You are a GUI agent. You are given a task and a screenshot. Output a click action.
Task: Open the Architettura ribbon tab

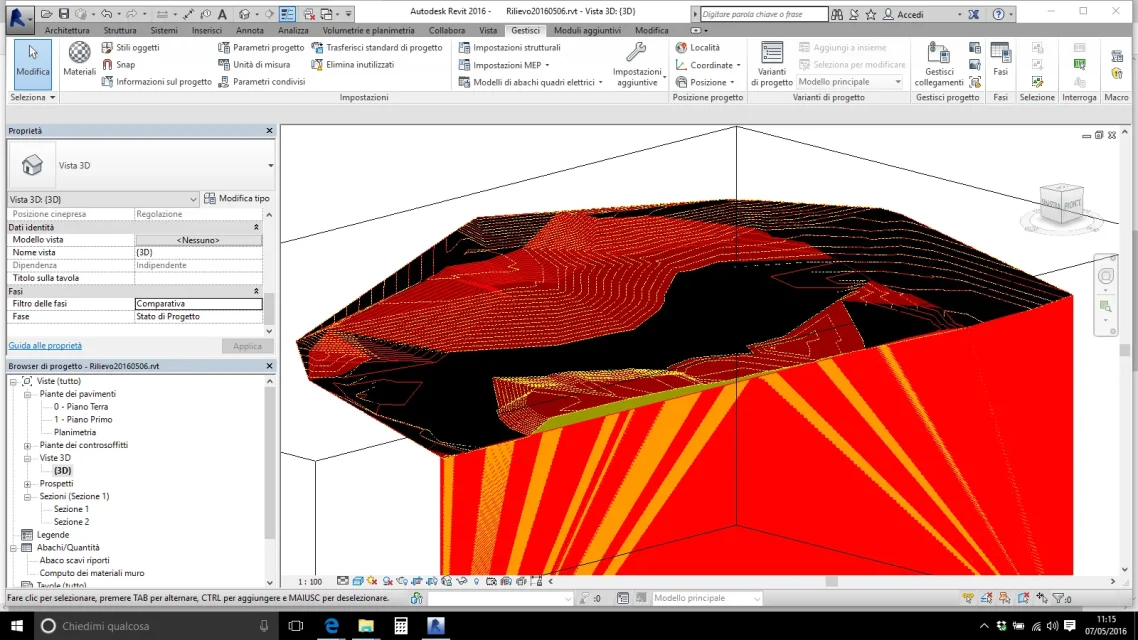pyautogui.click(x=67, y=30)
